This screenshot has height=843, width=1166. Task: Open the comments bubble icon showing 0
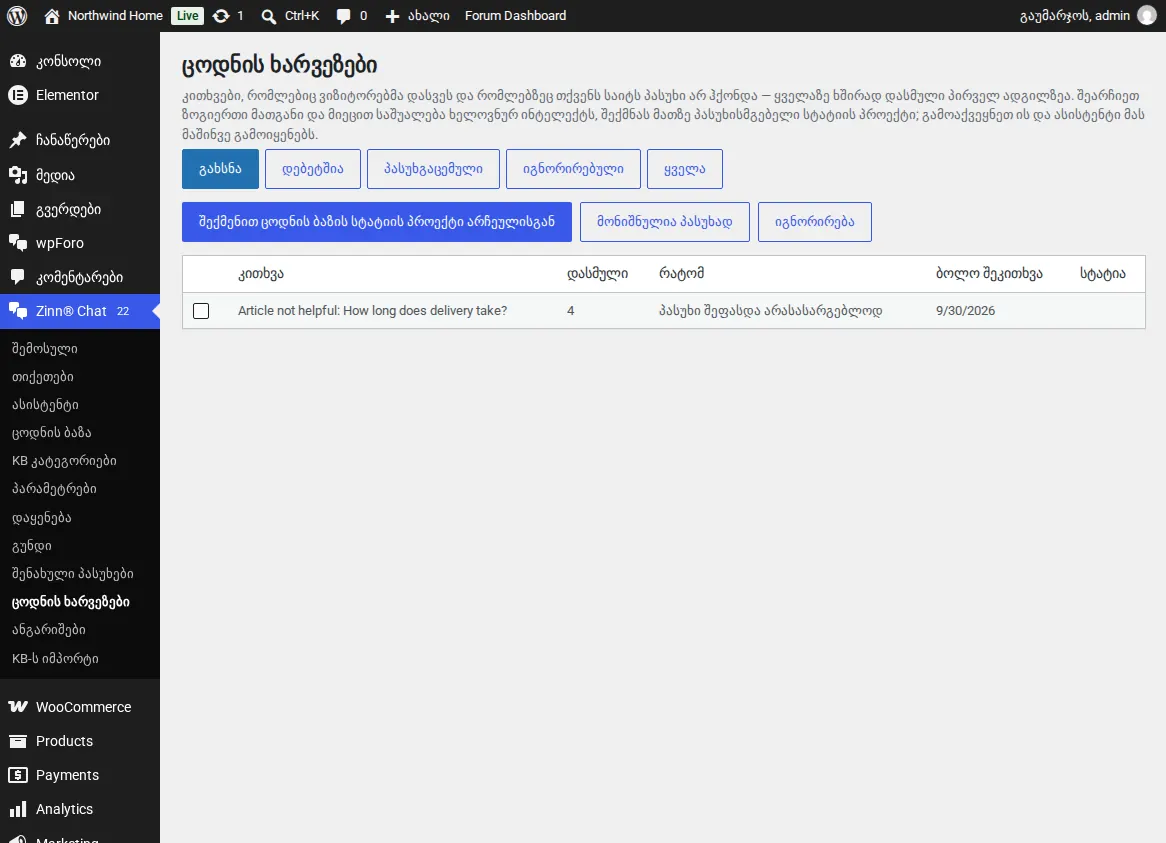tap(343, 16)
